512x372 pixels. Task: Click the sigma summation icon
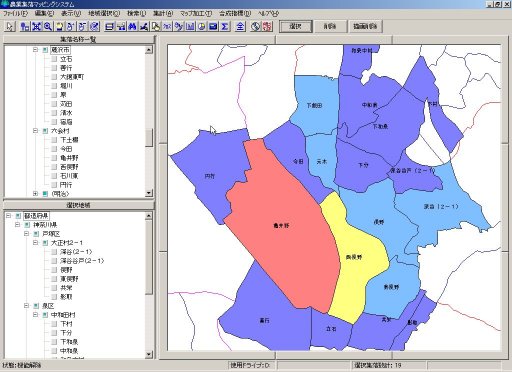225,26
